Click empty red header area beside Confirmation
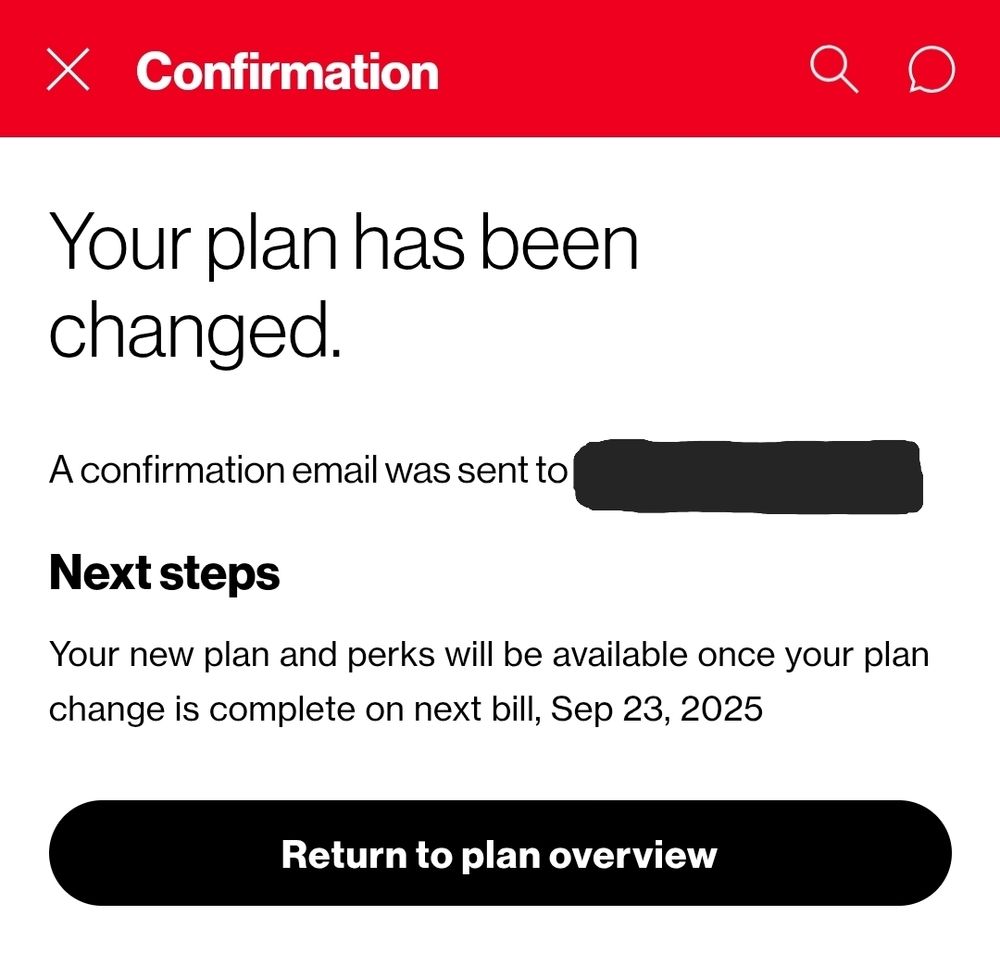The width and height of the screenshot is (1000, 969). (x=619, y=69)
